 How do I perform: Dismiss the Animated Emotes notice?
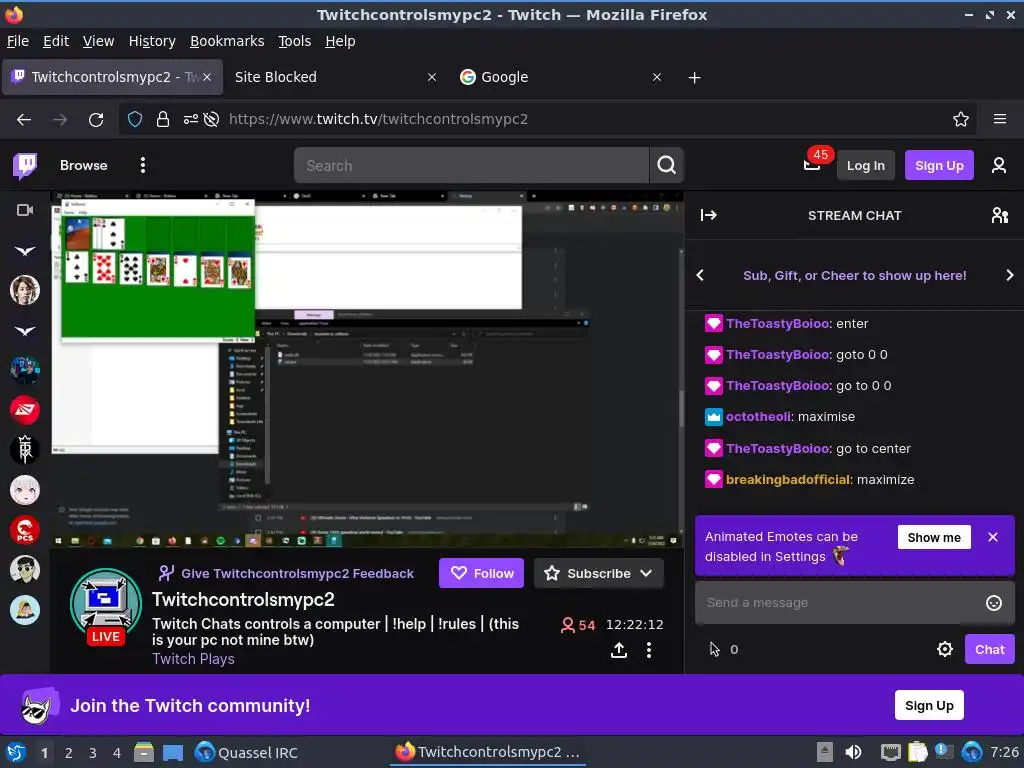pos(993,537)
